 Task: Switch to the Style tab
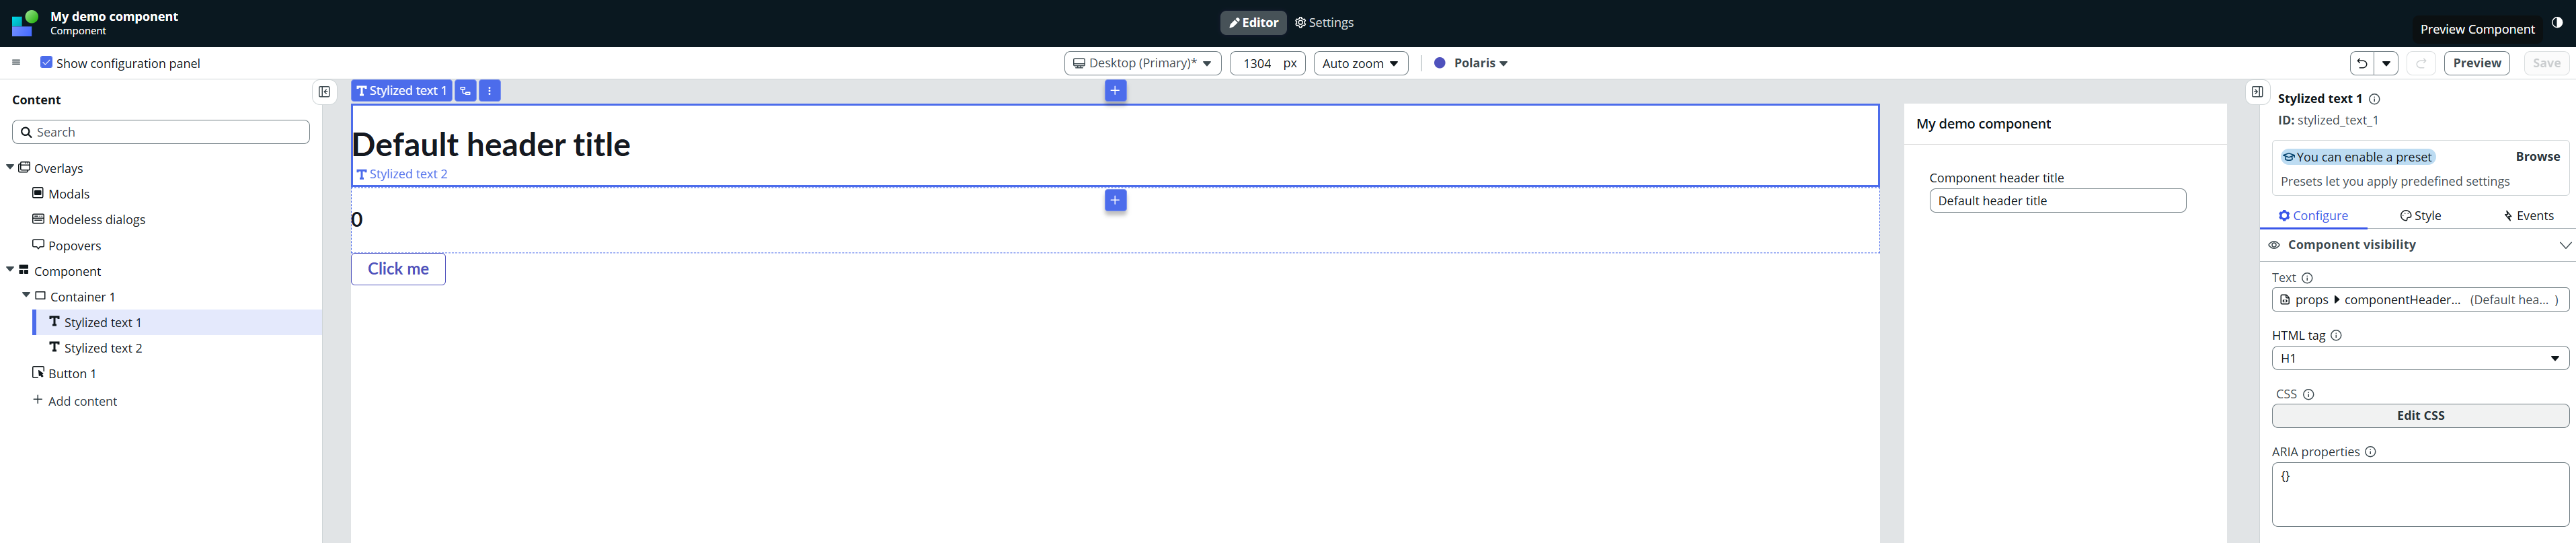tap(2420, 216)
